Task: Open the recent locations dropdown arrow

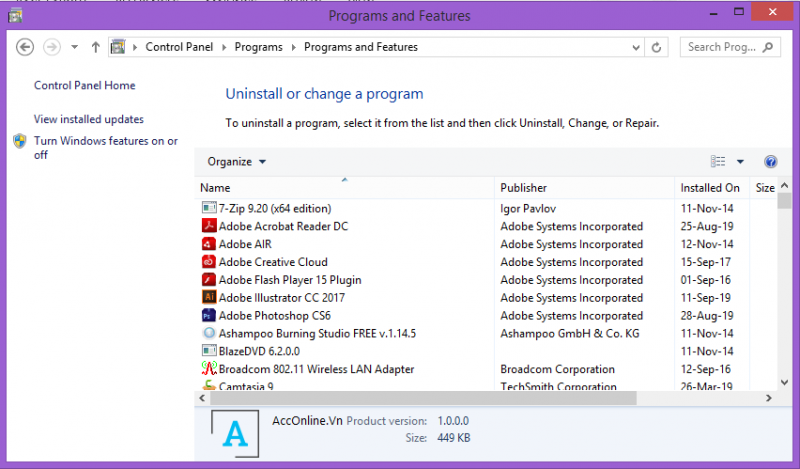Action: pyautogui.click(x=74, y=47)
